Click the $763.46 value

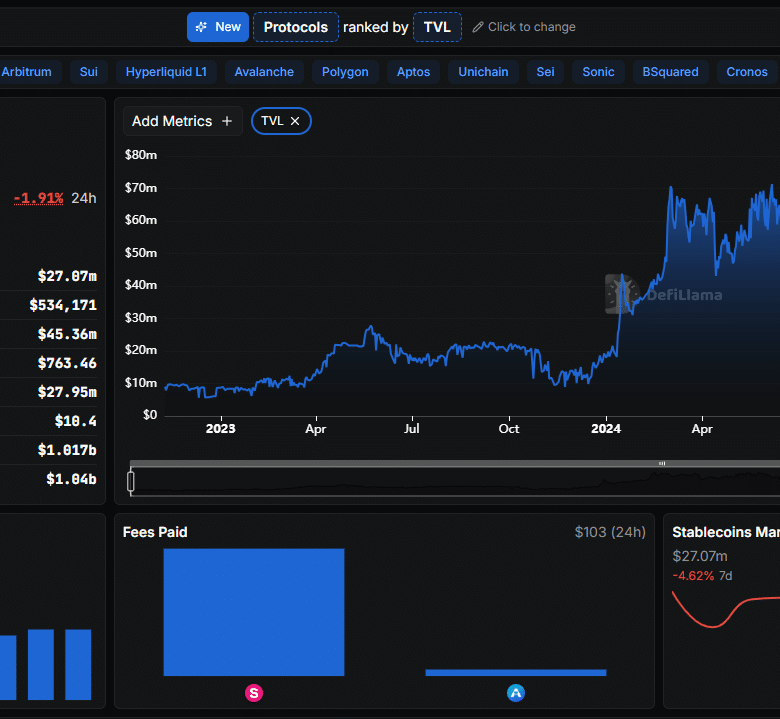(67, 363)
